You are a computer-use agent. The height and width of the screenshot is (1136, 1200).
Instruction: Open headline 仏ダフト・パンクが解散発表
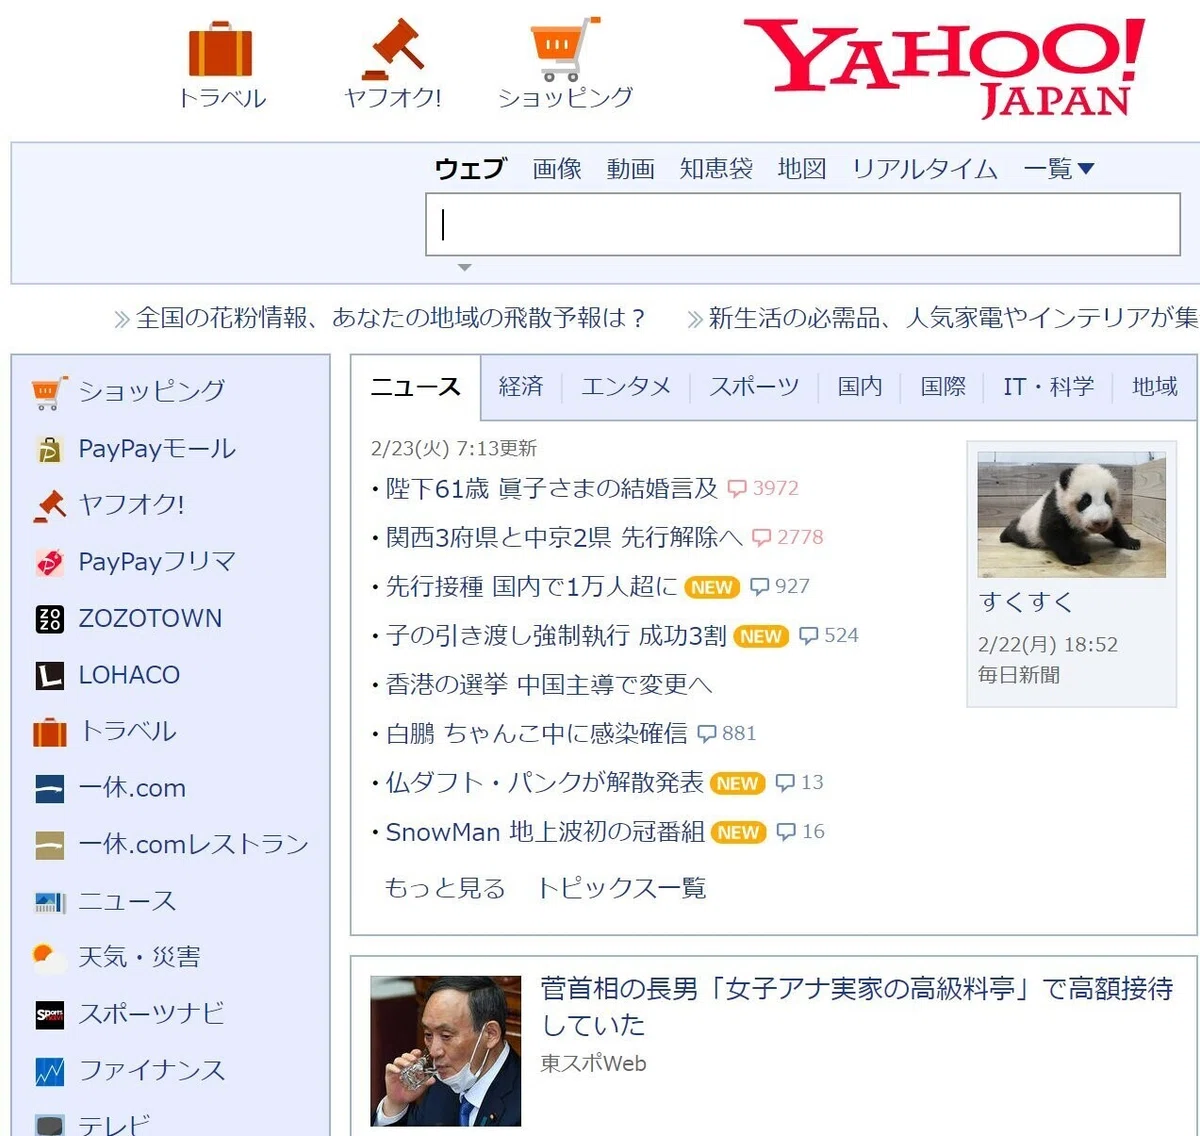(x=545, y=783)
